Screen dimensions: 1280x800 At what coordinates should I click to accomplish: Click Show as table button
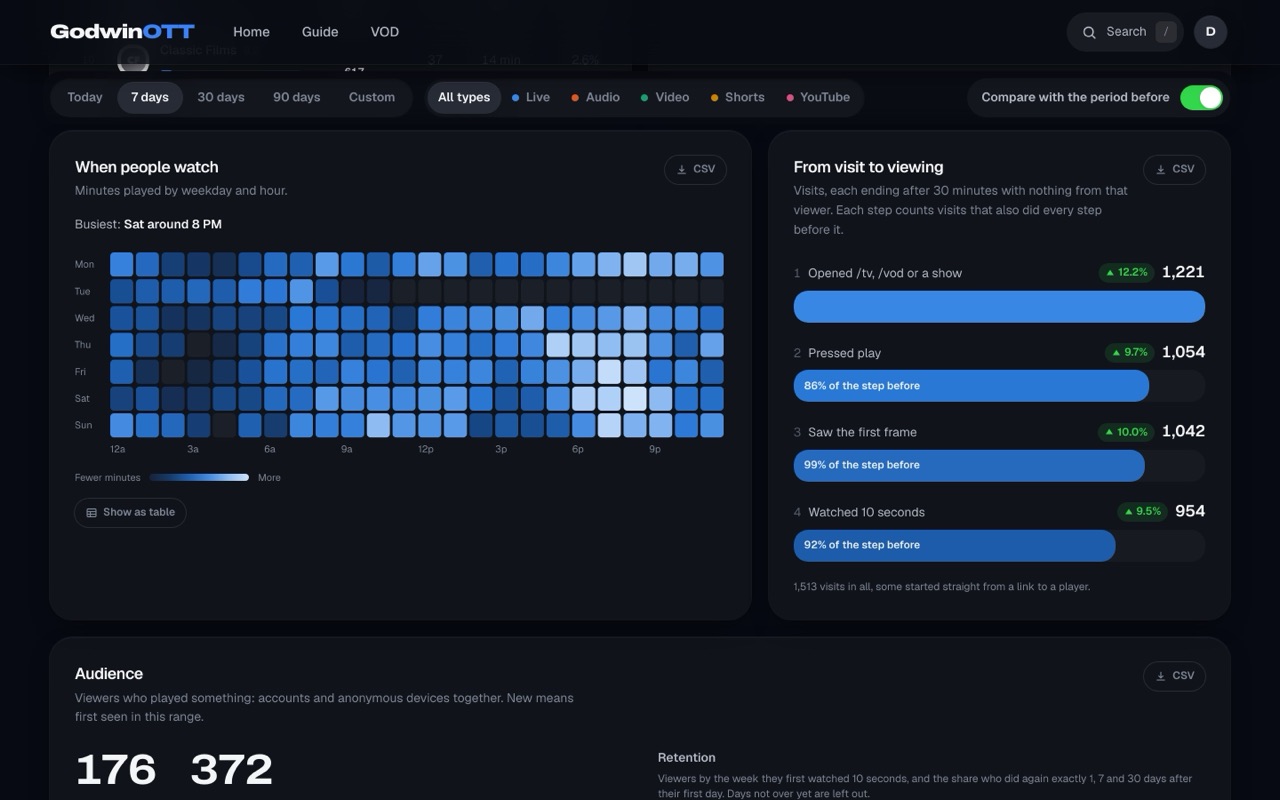click(130, 513)
